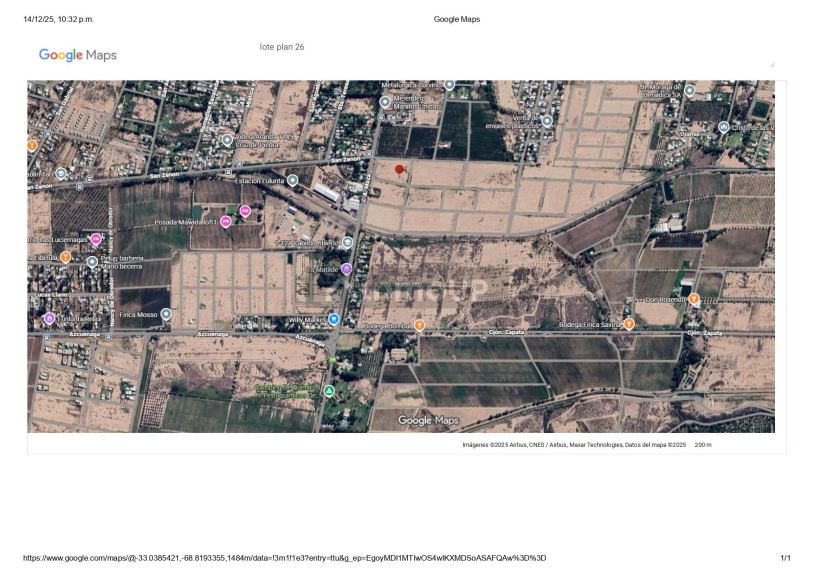Click the orange pin on Cjón Zapata
814x576 pixels.
419,325
